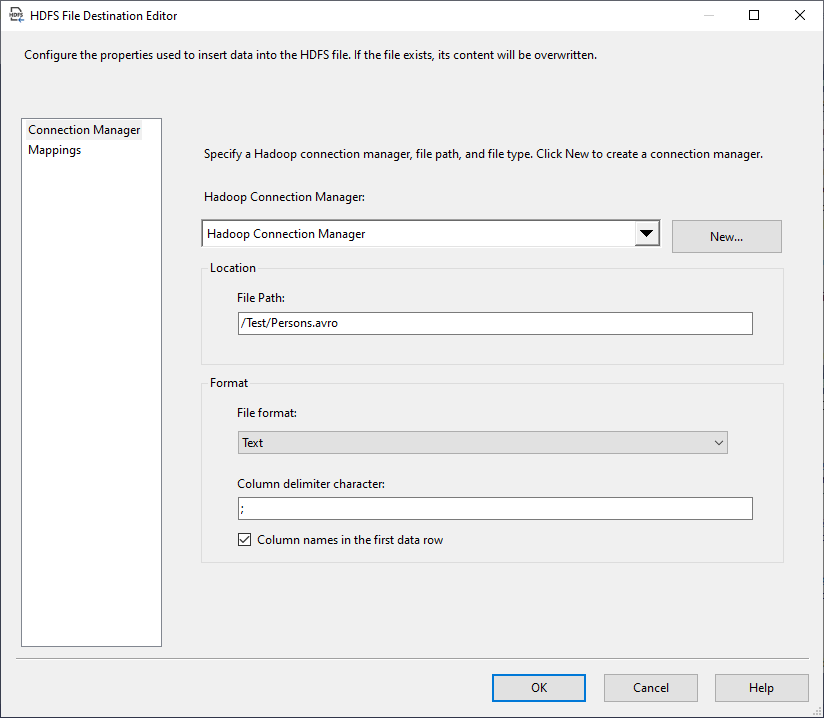Click the HDFS destination icon in the title bar

point(13,15)
